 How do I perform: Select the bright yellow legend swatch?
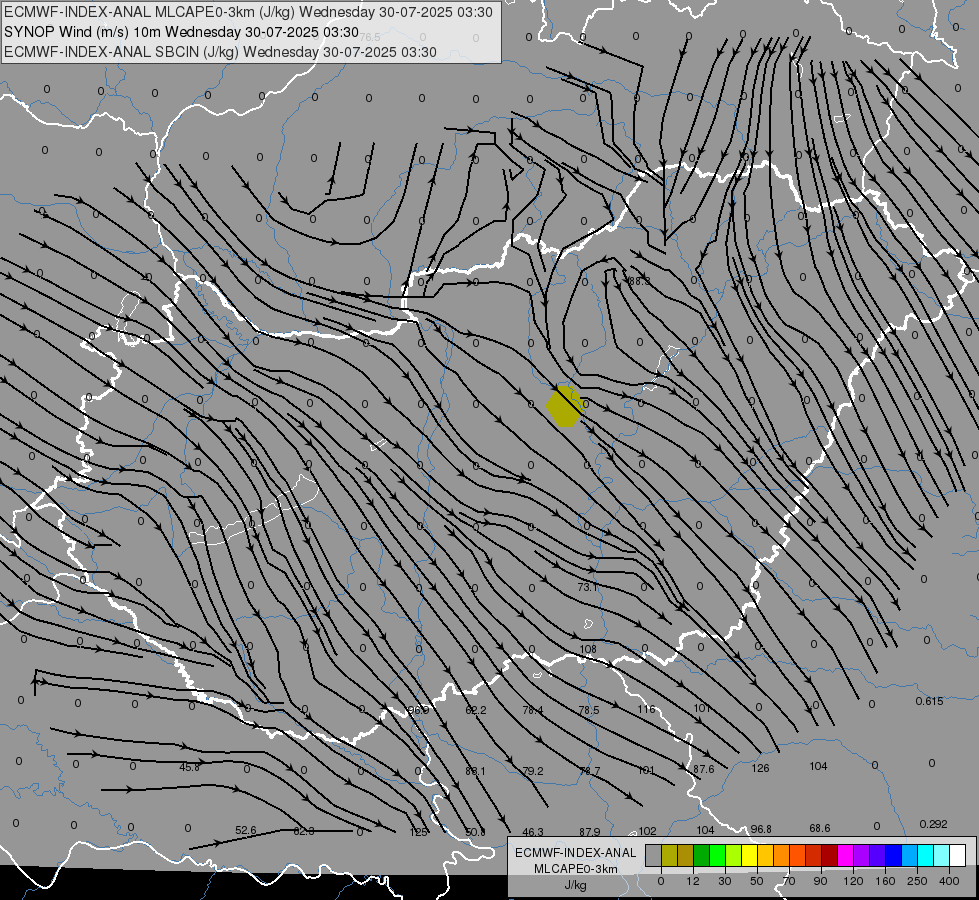click(x=750, y=855)
